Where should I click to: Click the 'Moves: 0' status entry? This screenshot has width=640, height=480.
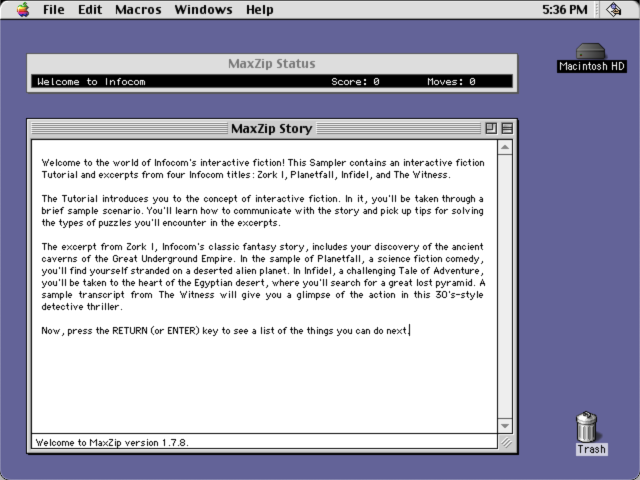click(451, 82)
